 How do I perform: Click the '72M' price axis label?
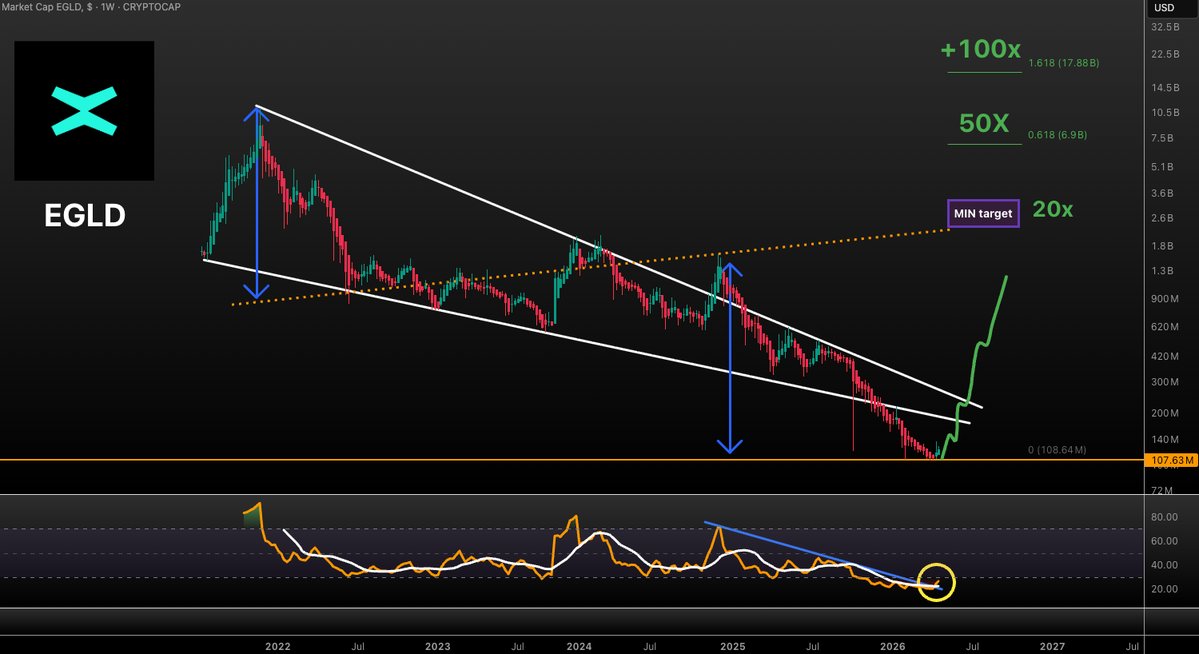coord(1162,490)
